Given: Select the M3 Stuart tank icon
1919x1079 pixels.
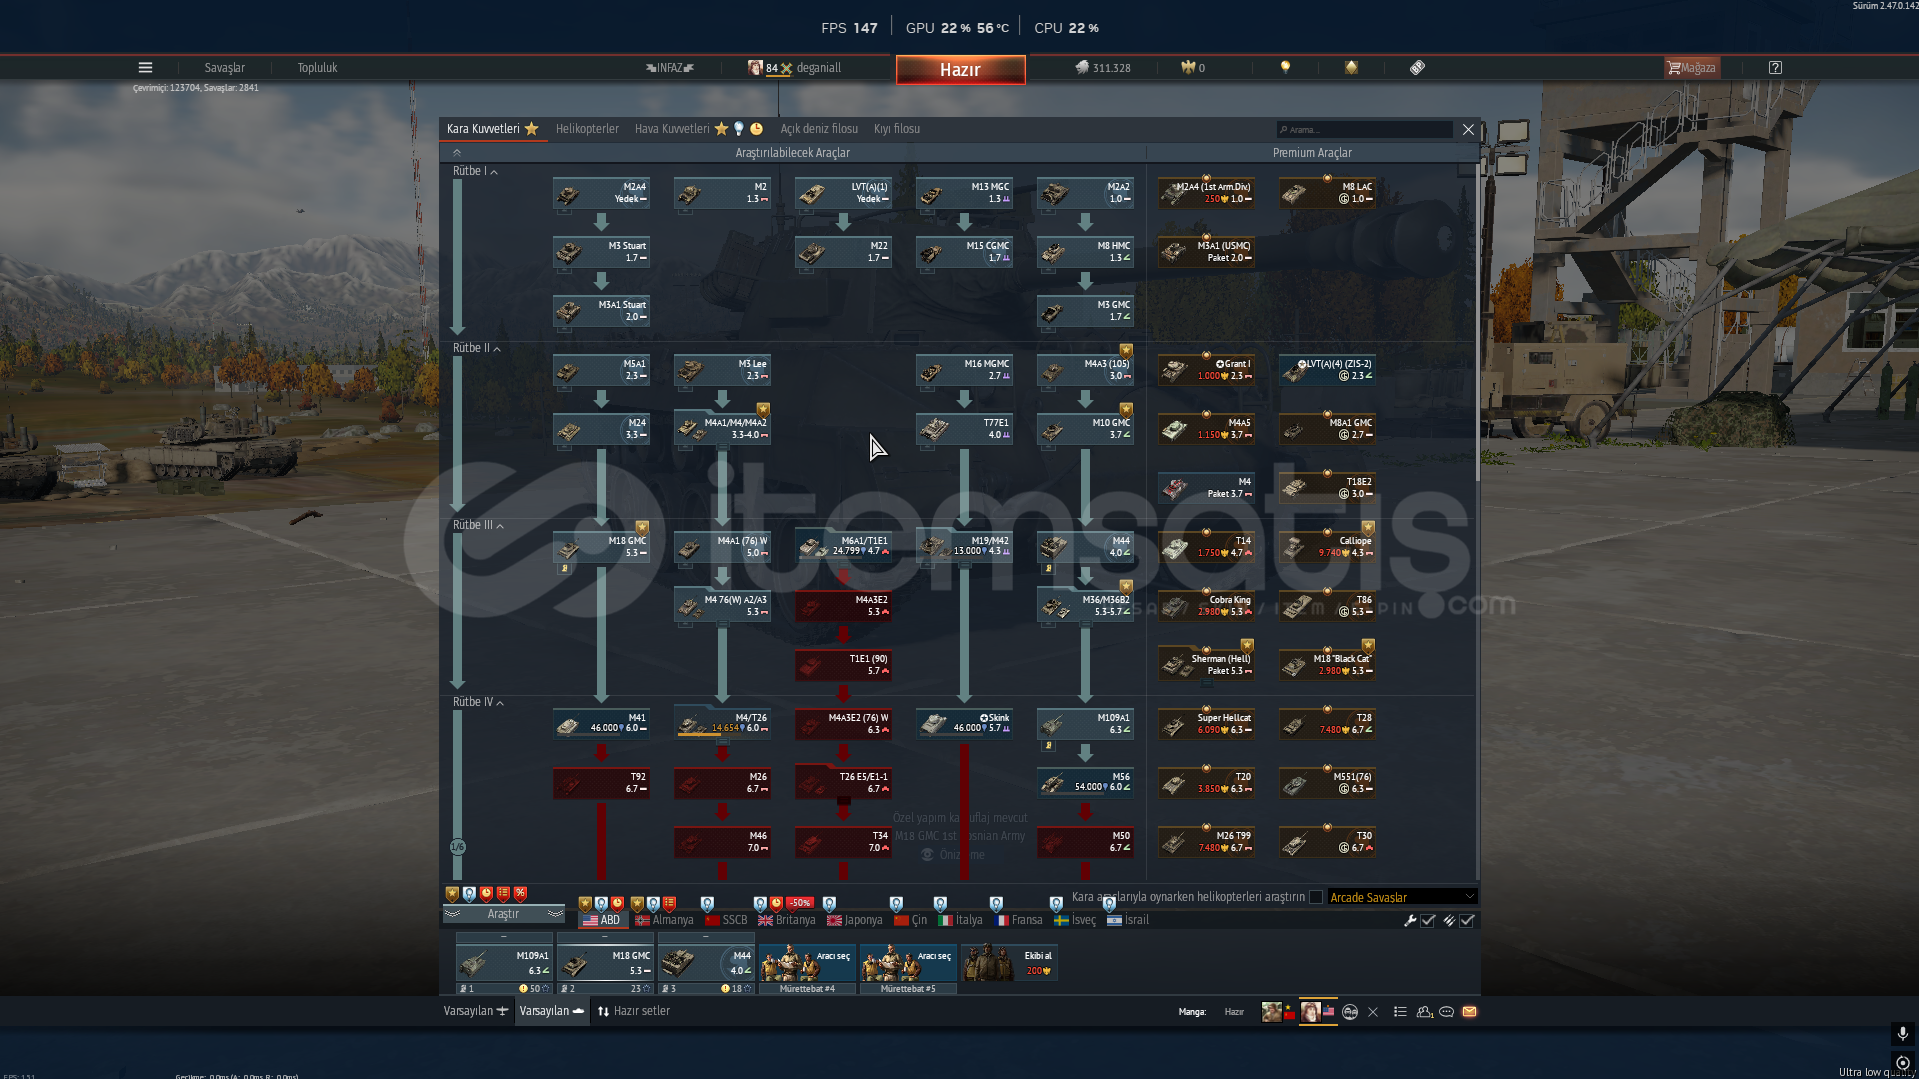Looking at the screenshot, I should (601, 252).
